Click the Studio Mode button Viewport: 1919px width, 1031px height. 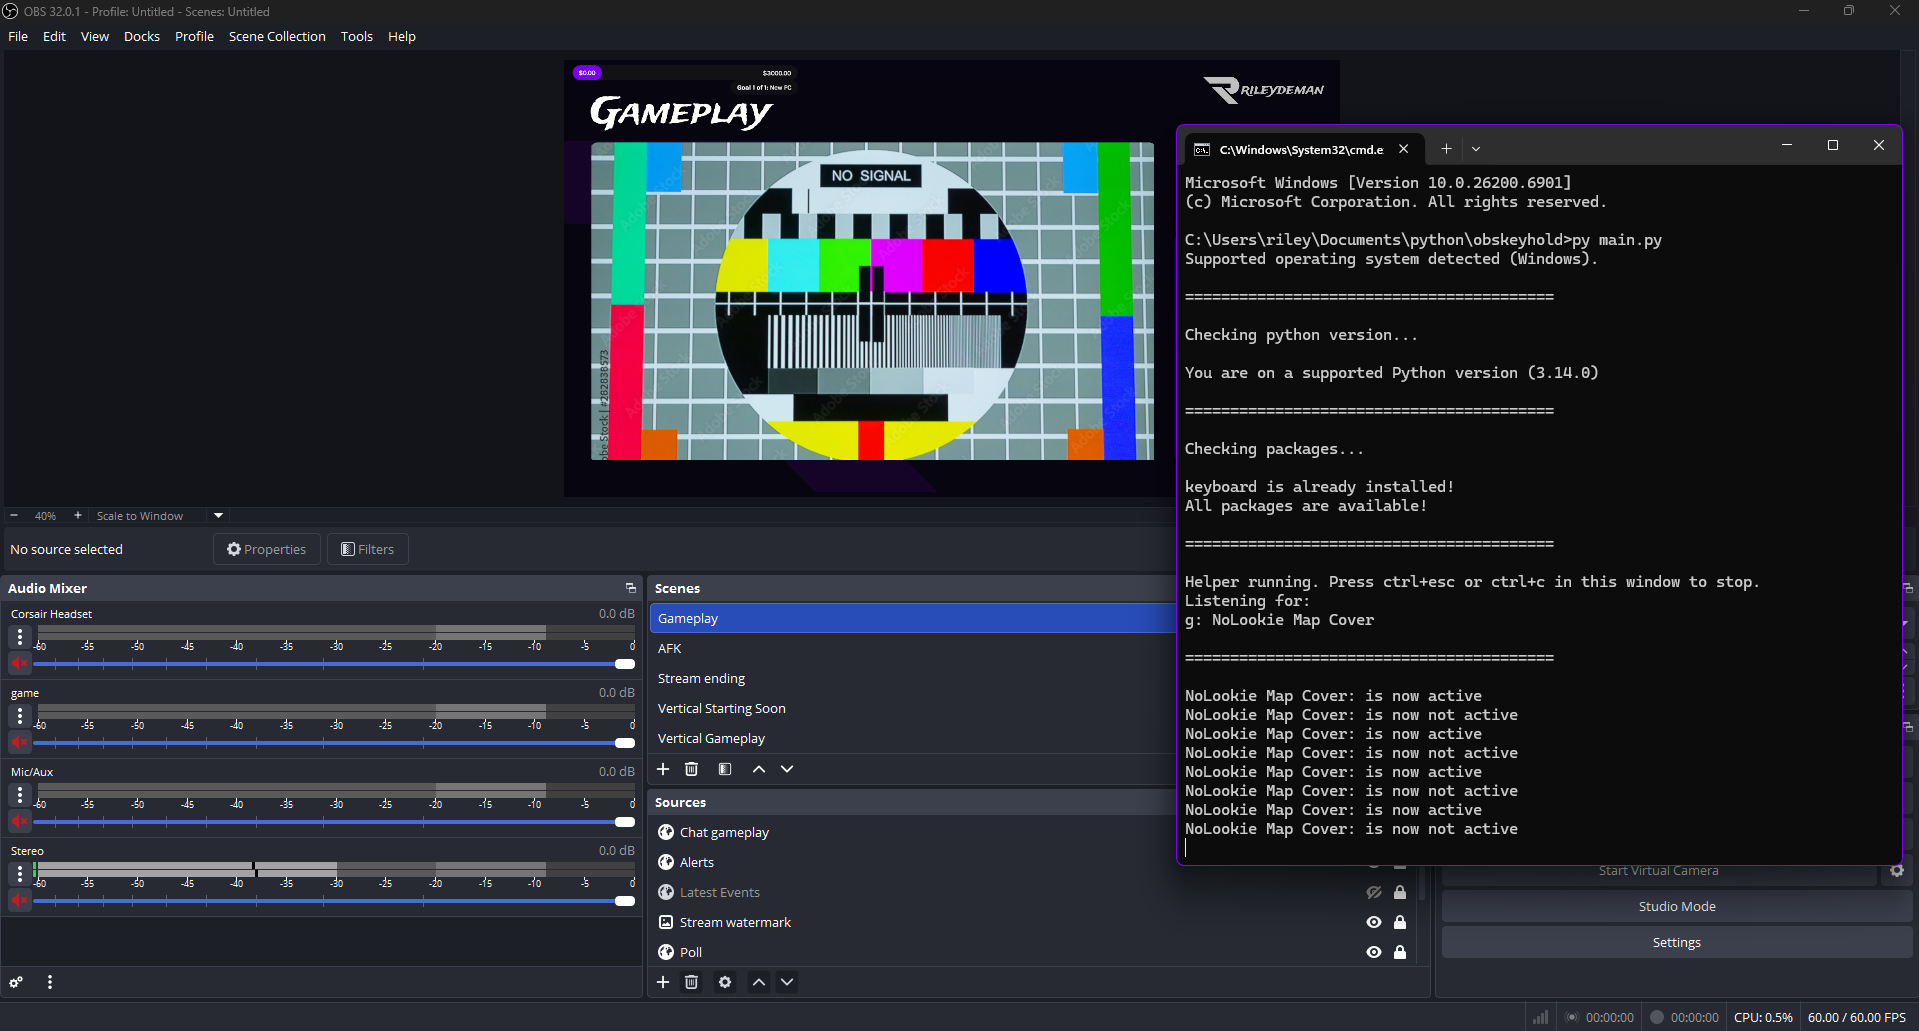[x=1676, y=906]
